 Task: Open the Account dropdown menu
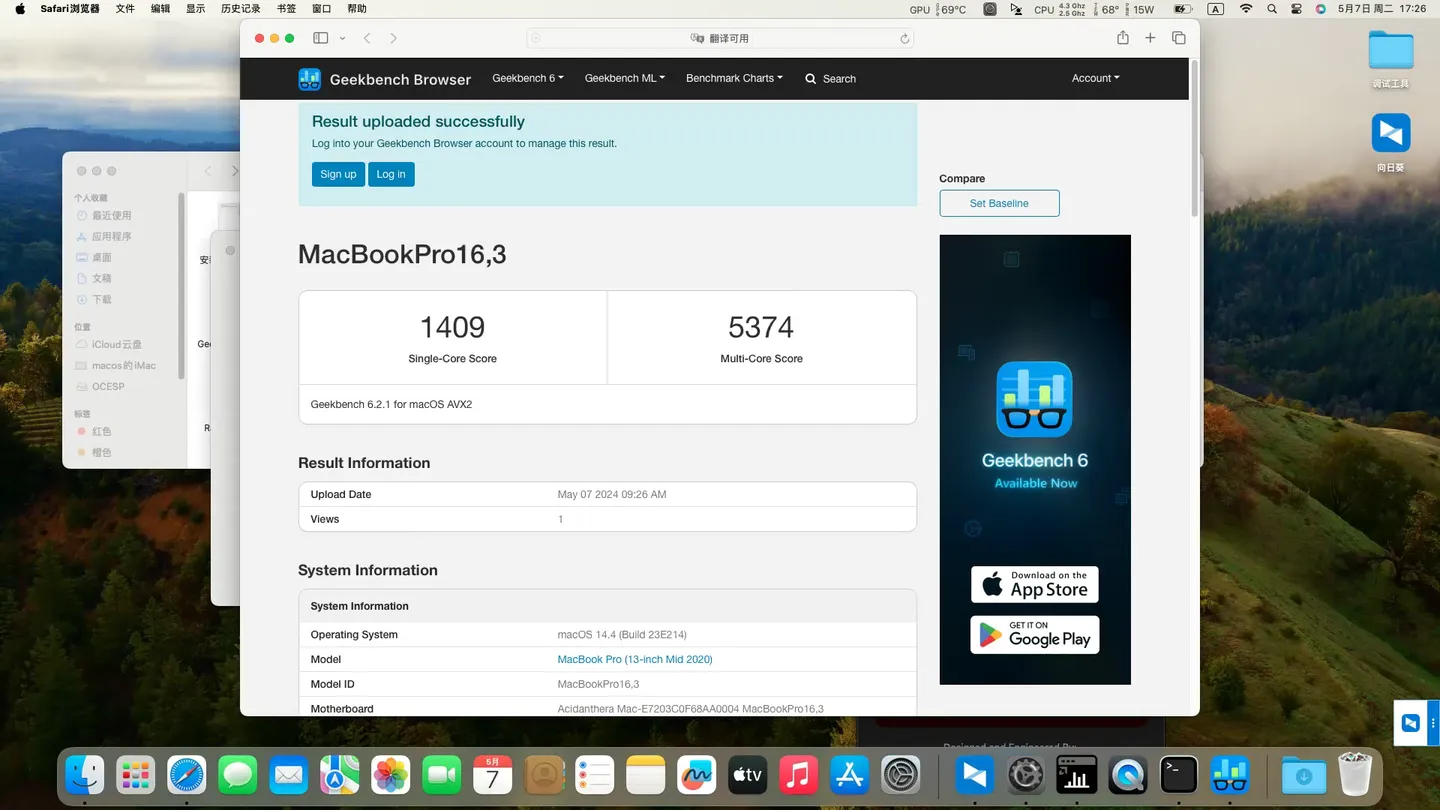tap(1095, 78)
